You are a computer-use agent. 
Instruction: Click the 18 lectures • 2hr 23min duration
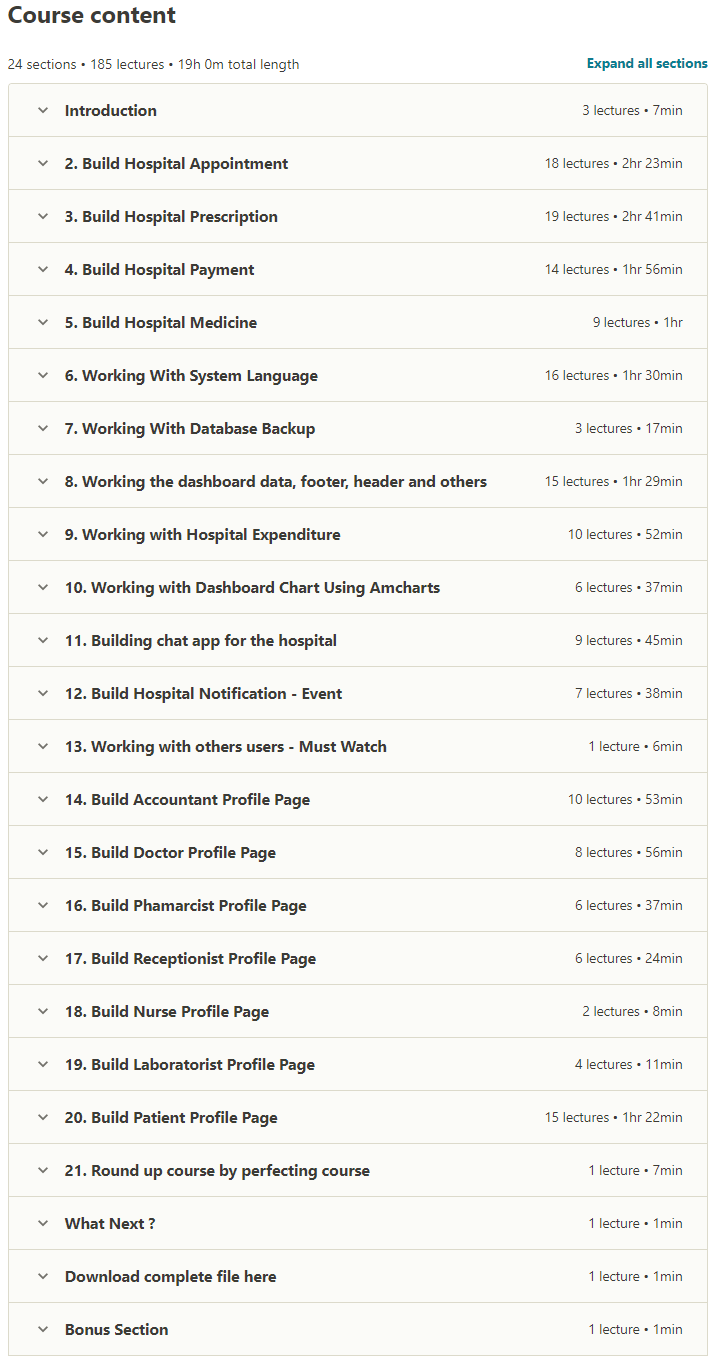point(614,164)
